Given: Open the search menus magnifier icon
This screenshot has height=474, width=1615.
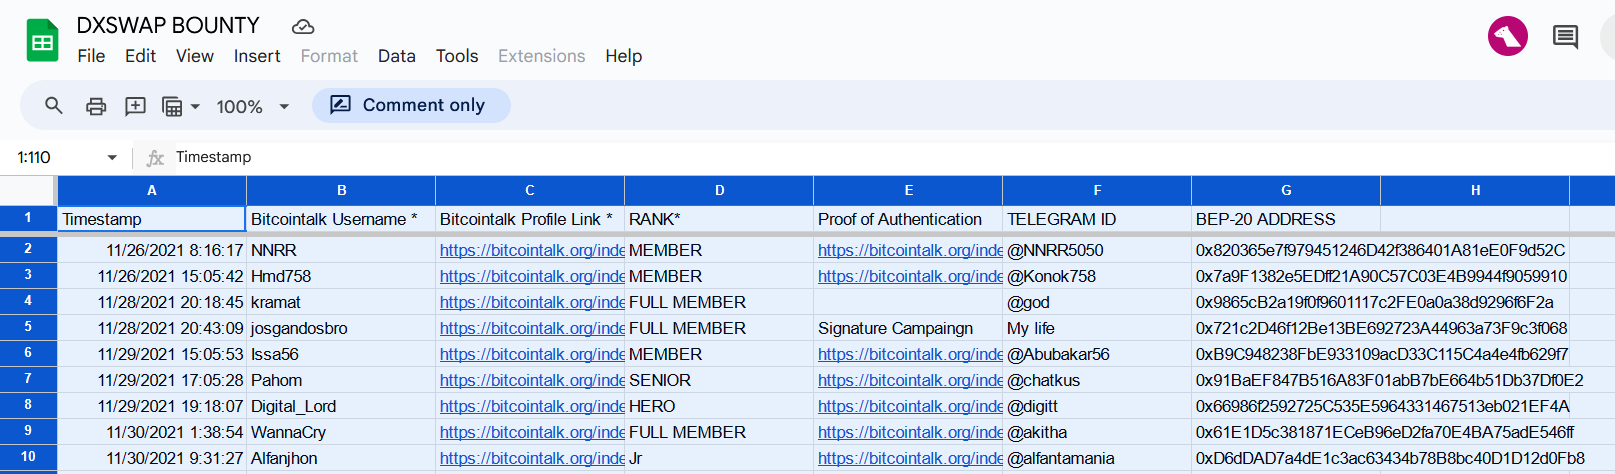Looking at the screenshot, I should pos(54,105).
